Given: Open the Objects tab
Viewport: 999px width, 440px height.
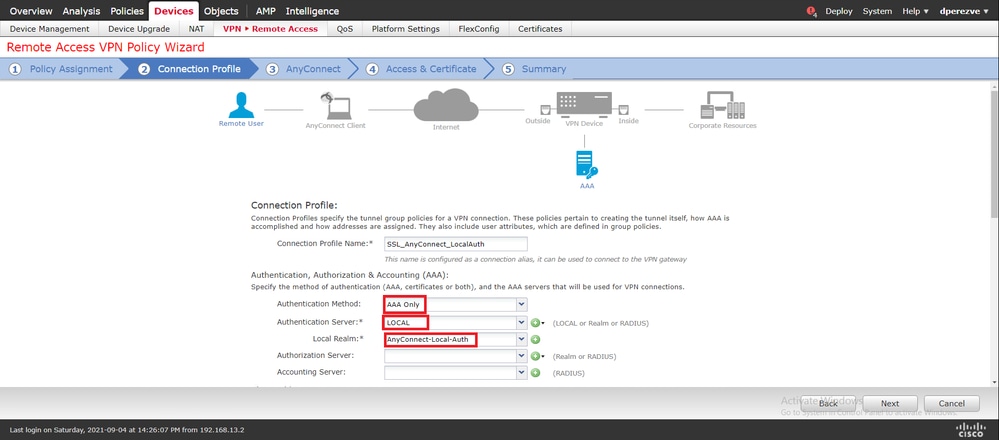Looking at the screenshot, I should (x=221, y=11).
